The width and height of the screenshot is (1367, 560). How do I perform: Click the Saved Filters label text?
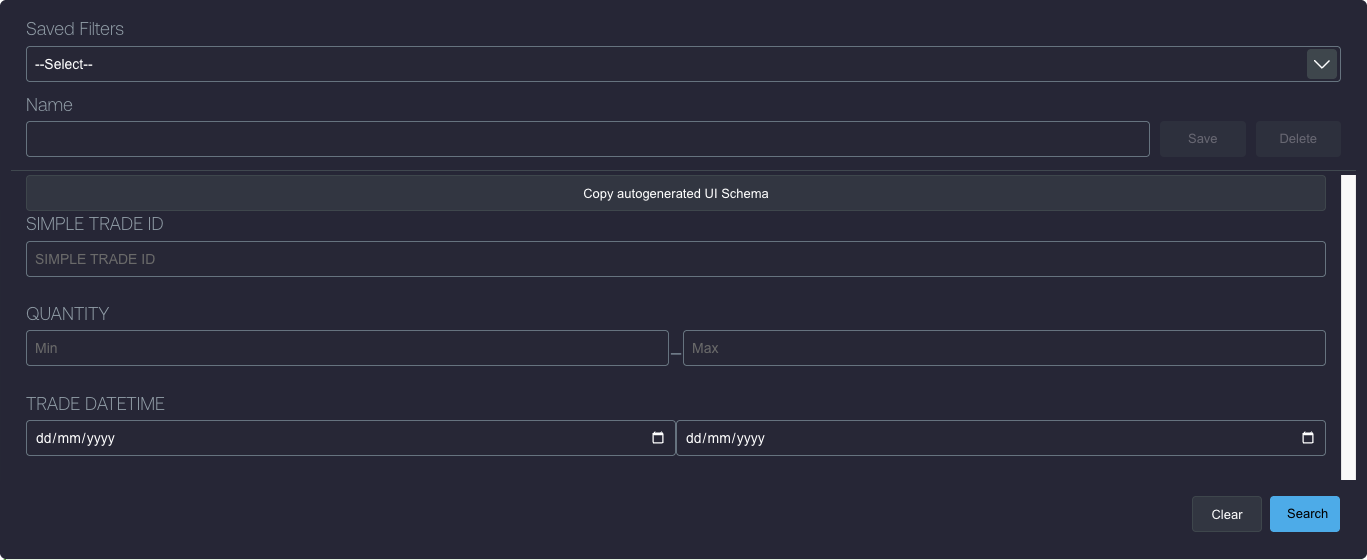[x=75, y=29]
